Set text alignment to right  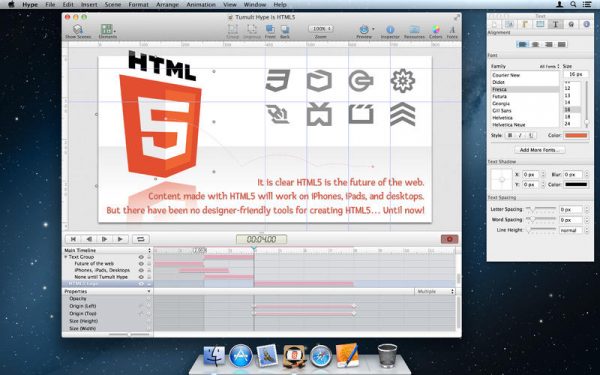coord(548,44)
